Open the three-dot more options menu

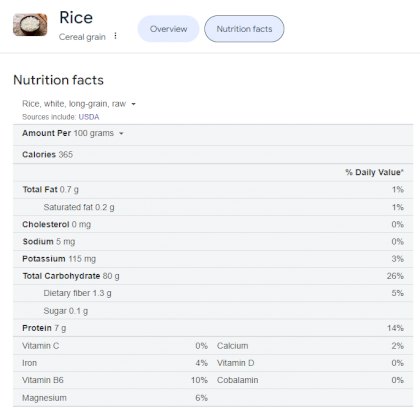click(x=115, y=36)
